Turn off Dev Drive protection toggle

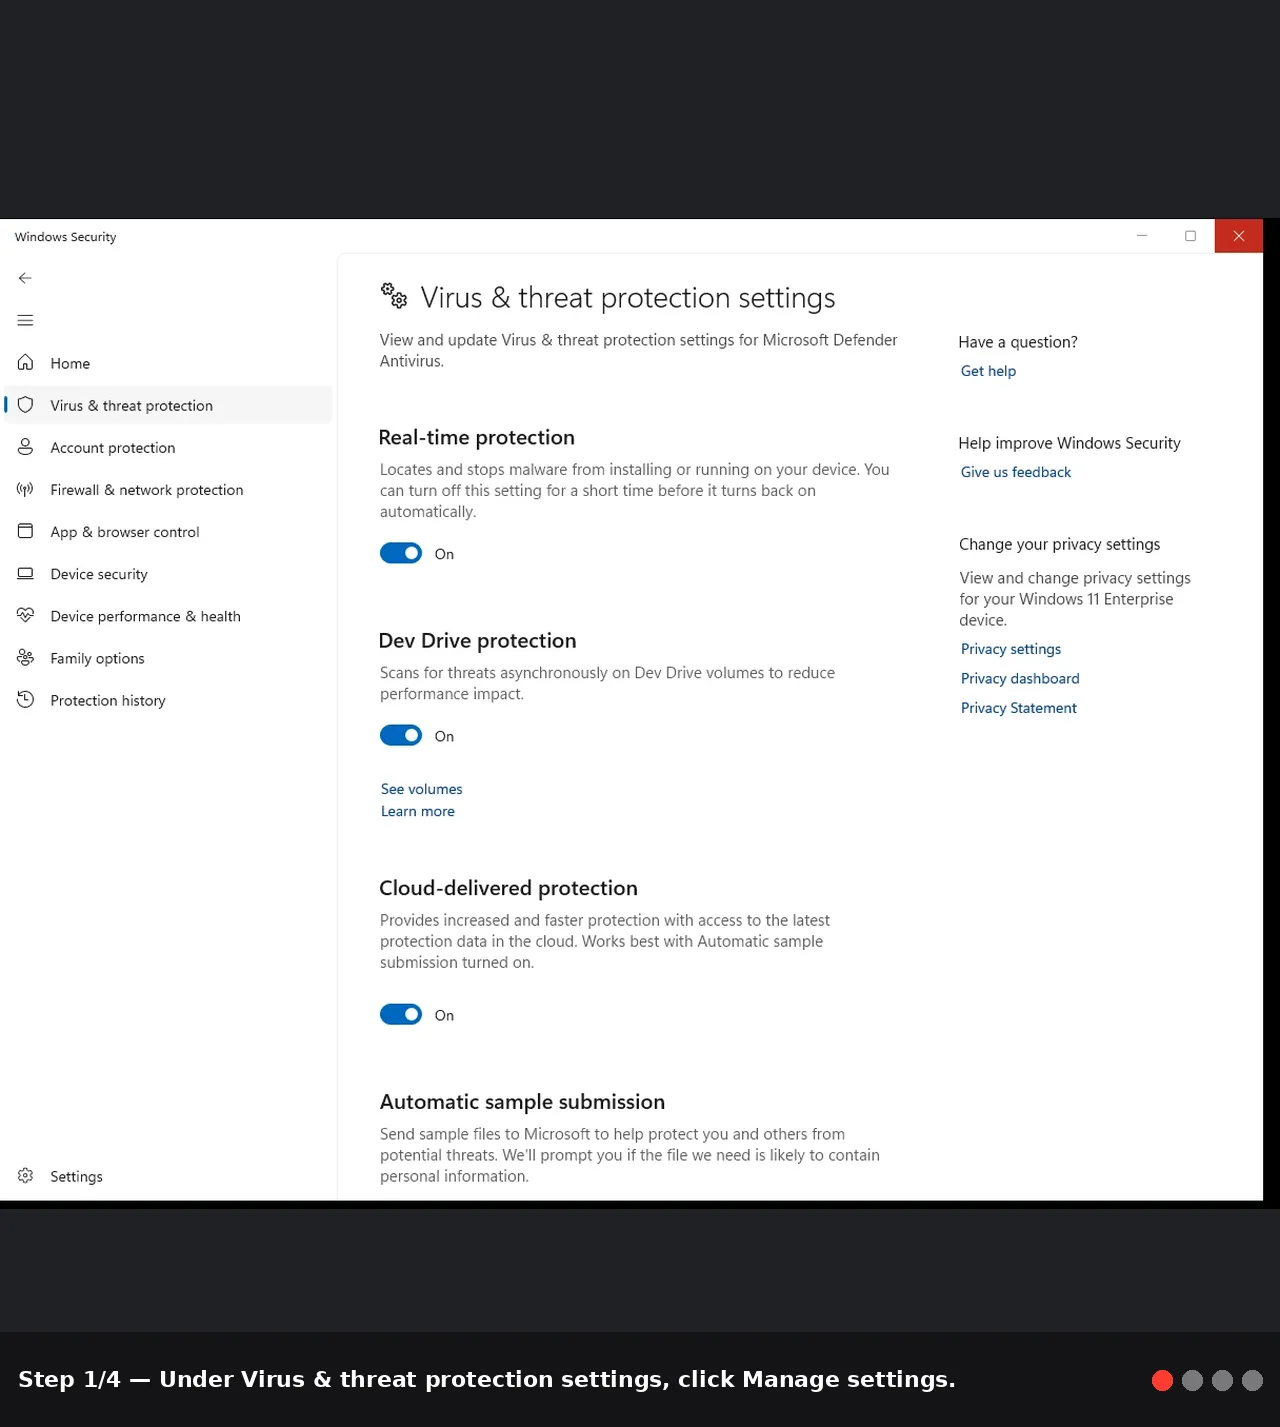(401, 735)
